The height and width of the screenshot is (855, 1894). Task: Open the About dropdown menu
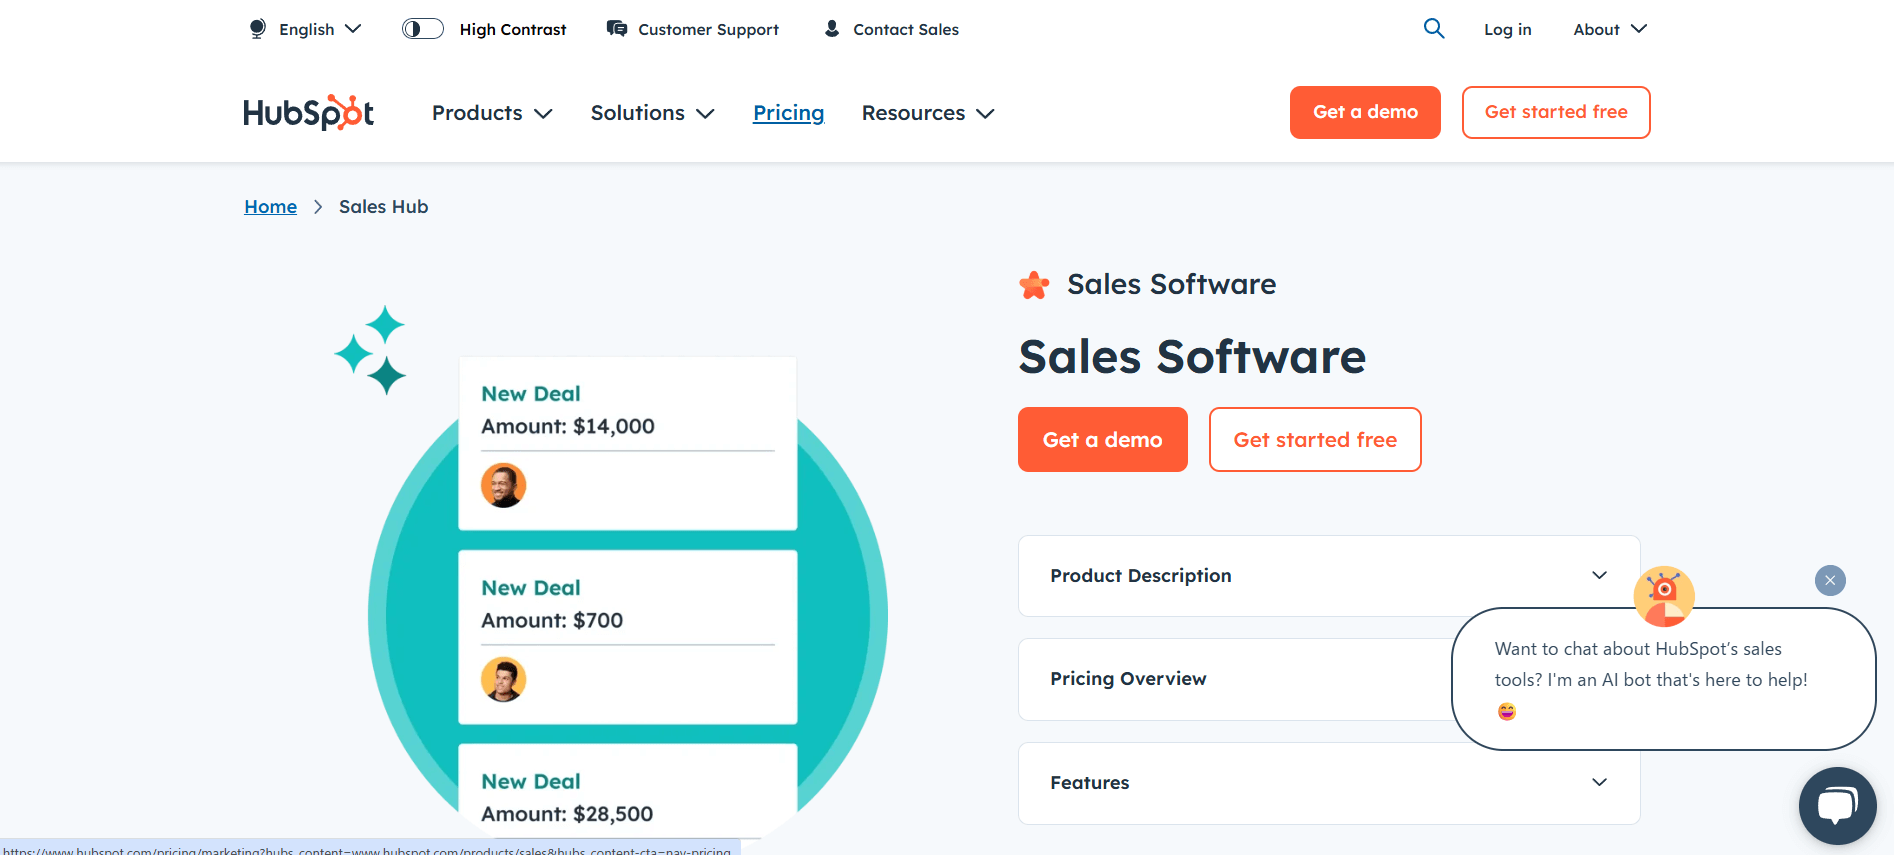(1609, 29)
